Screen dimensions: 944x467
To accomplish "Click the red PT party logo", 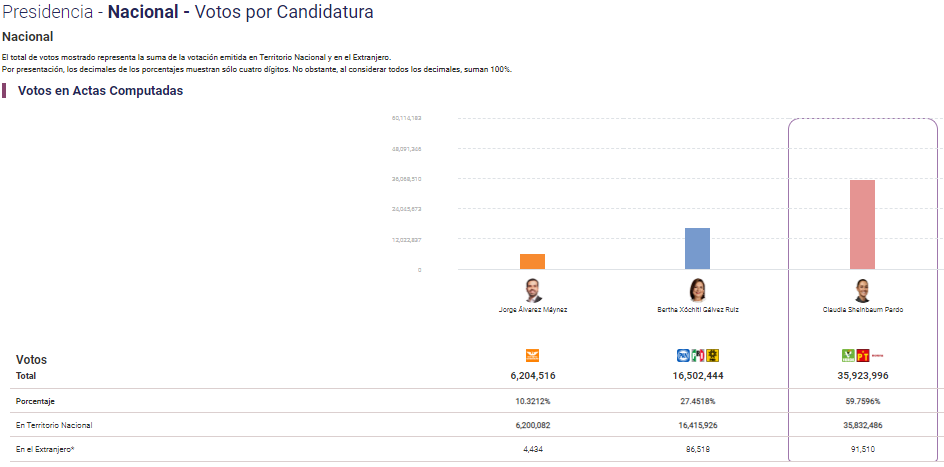I will pos(863,356).
